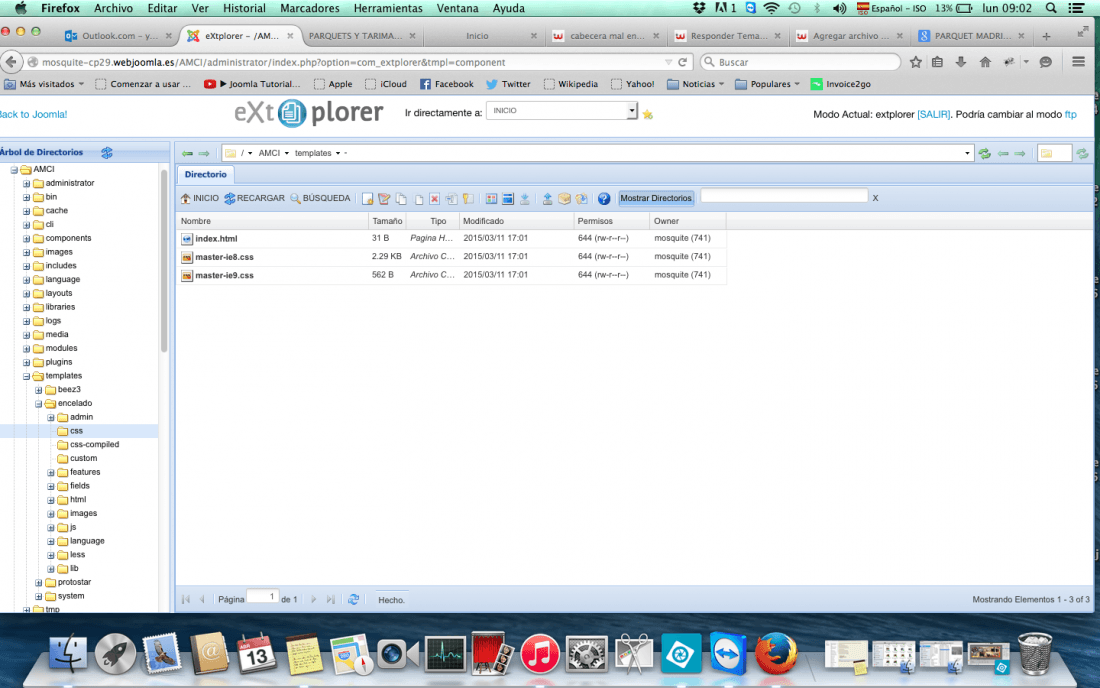Click the Buscar search field in Firefox
Image resolution: width=1100 pixels, height=688 pixels.
coord(800,62)
